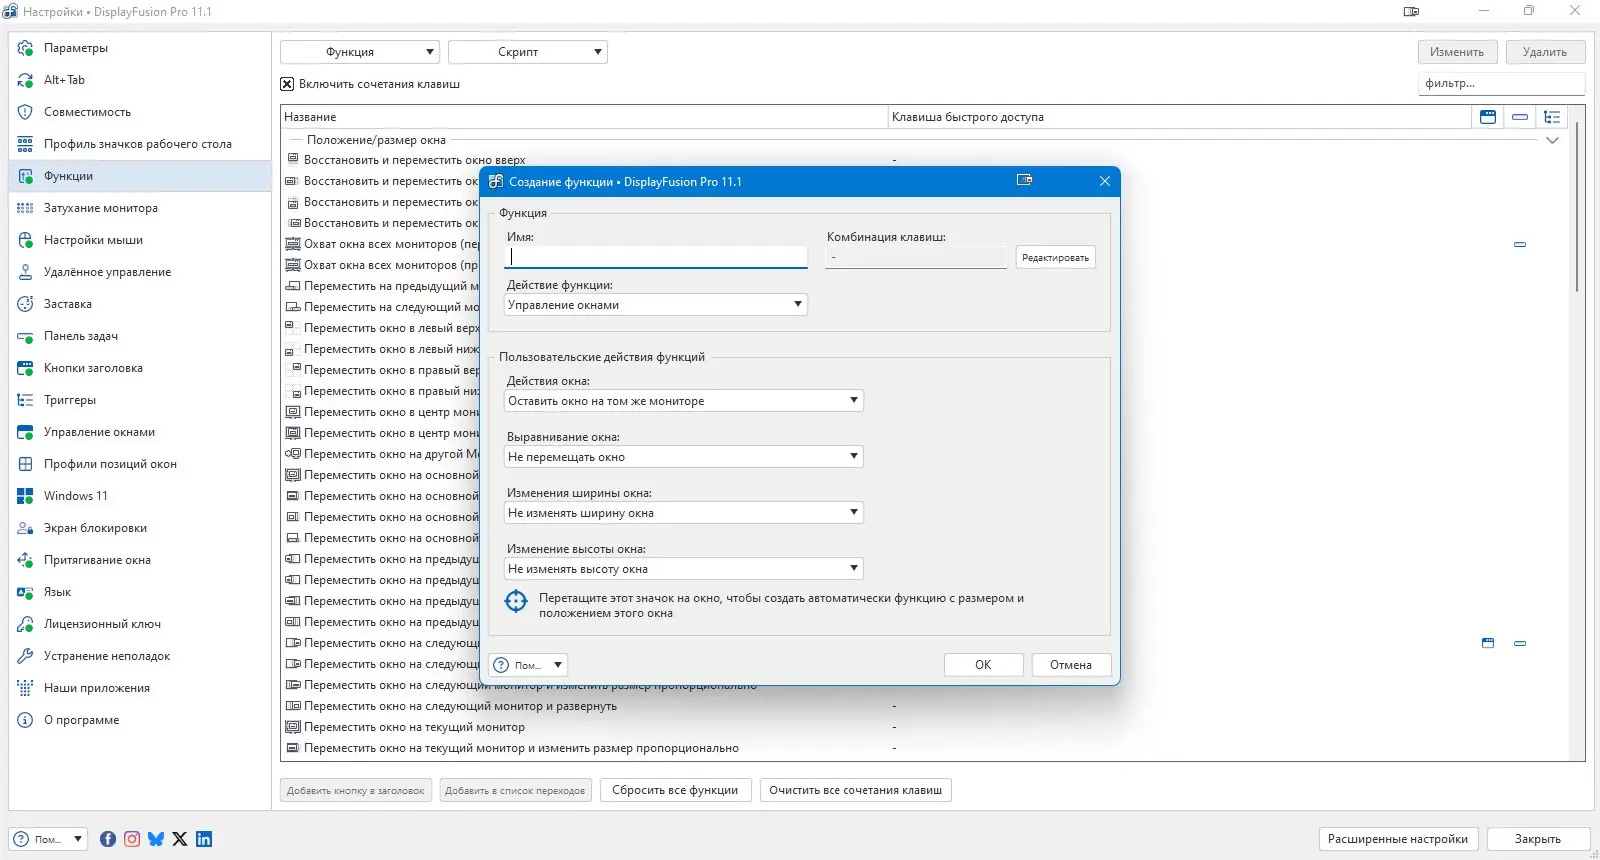Open the Действия окна combo box
Viewport: 1600px width, 860px height.
click(x=684, y=401)
